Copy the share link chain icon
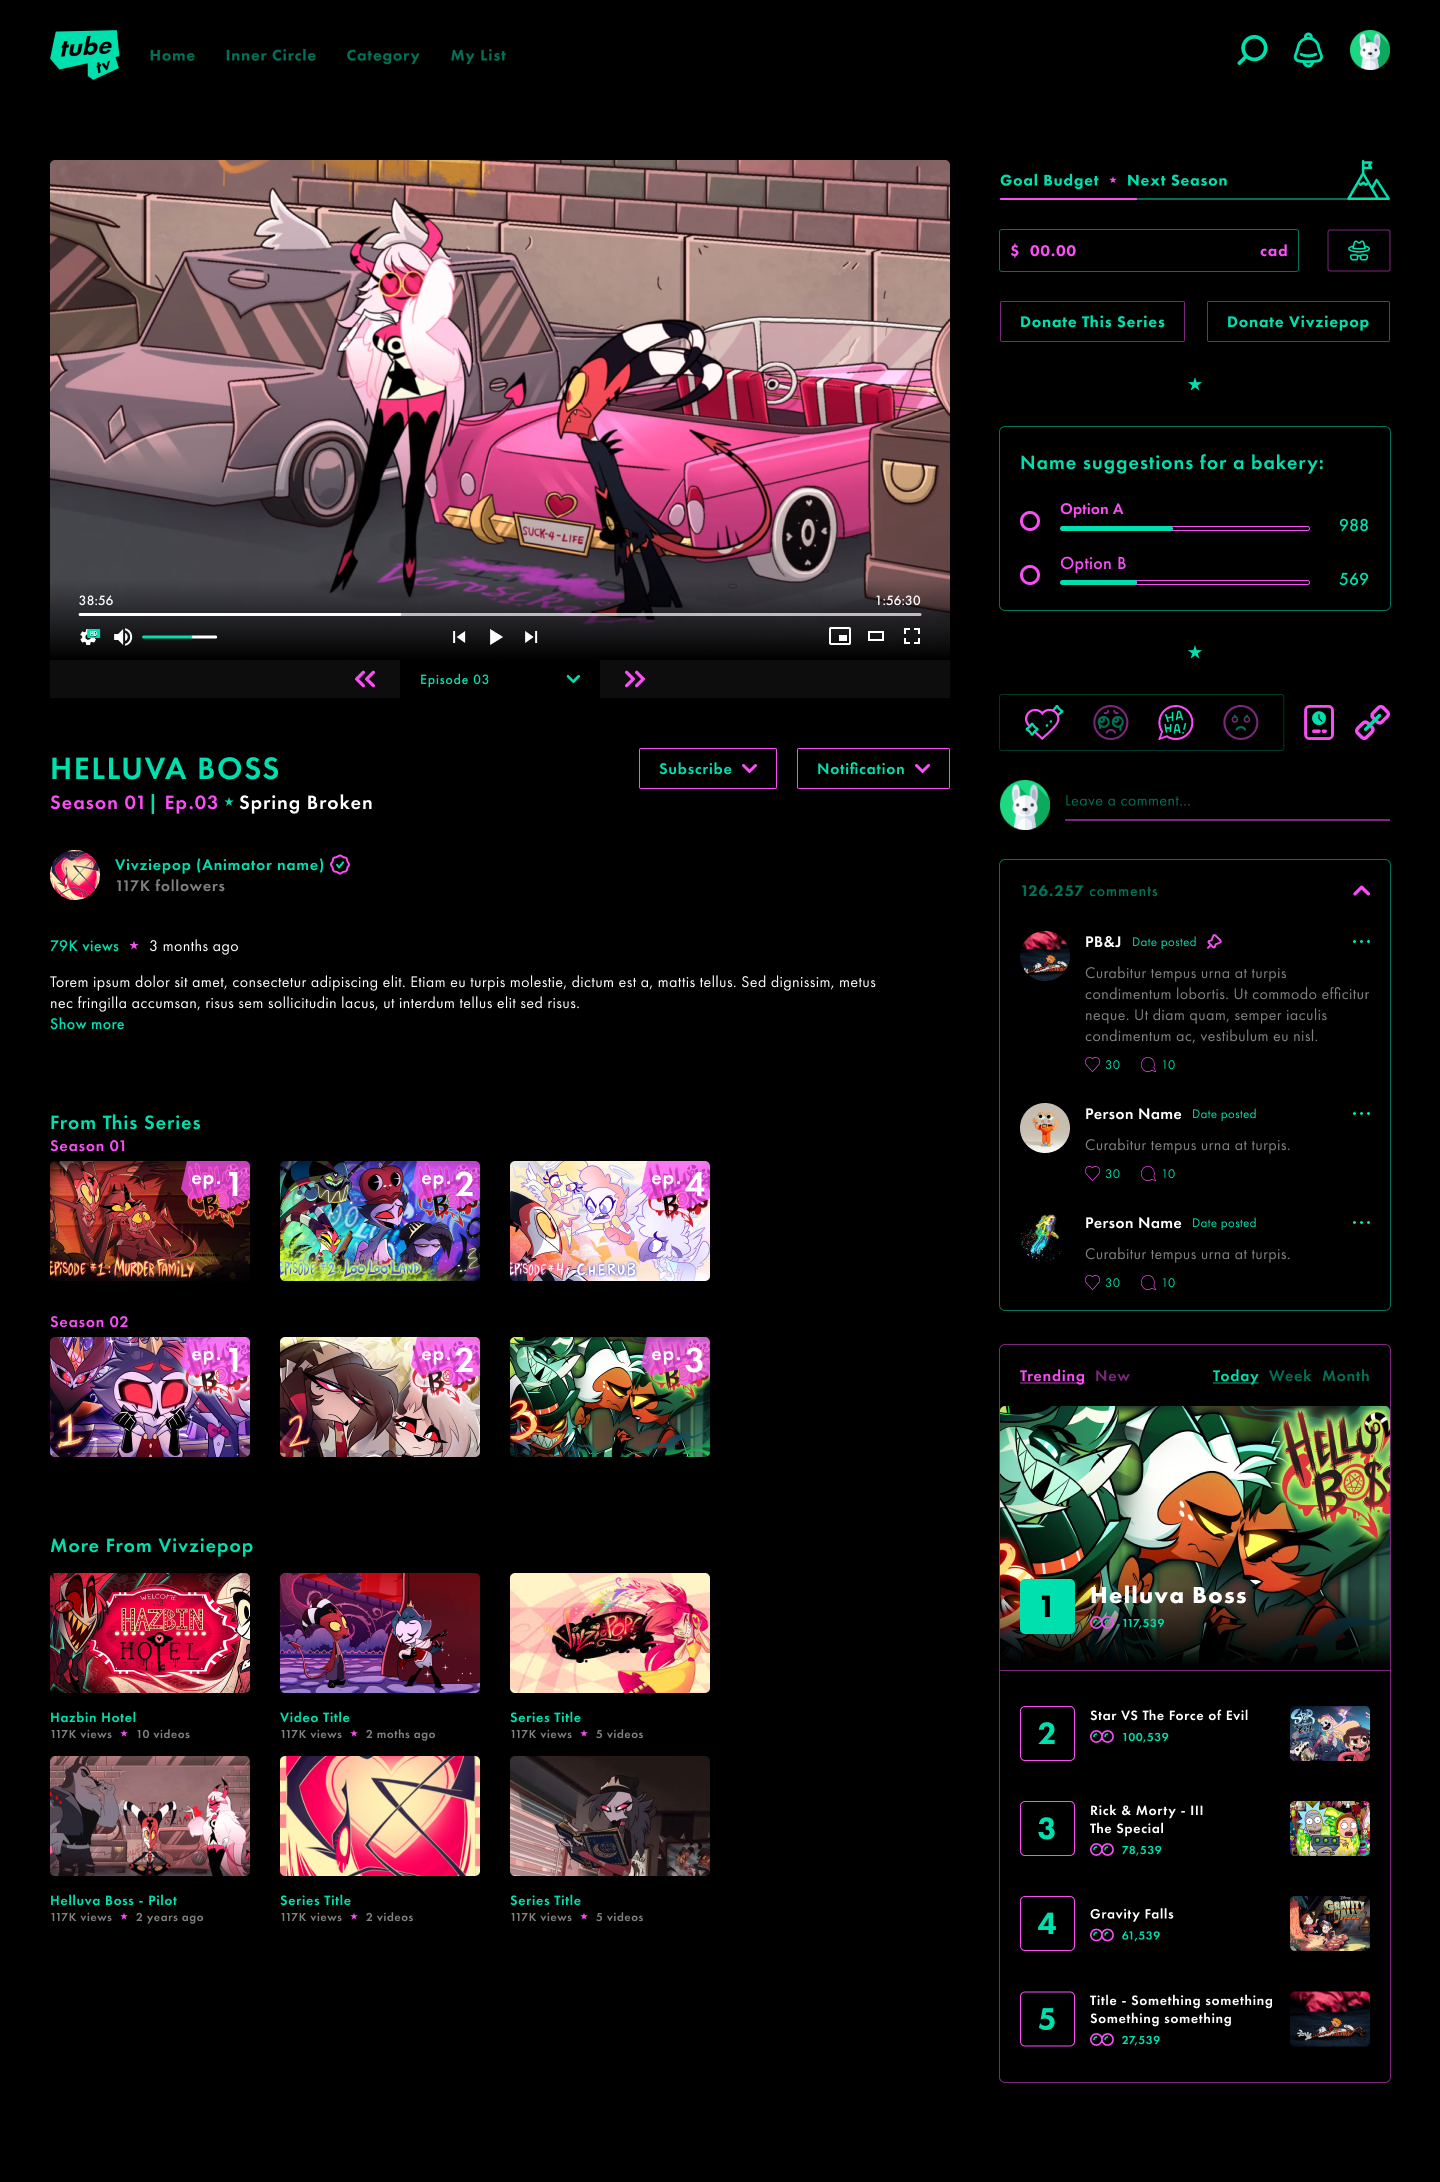Screen dimensions: 1440x2182 pyautogui.click(x=1372, y=722)
